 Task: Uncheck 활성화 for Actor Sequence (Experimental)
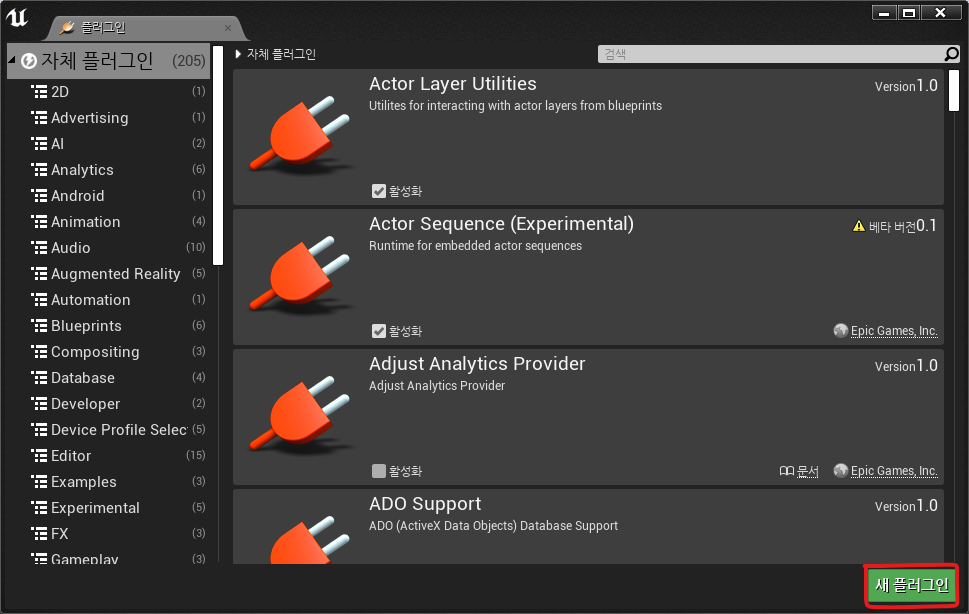pyautogui.click(x=379, y=331)
